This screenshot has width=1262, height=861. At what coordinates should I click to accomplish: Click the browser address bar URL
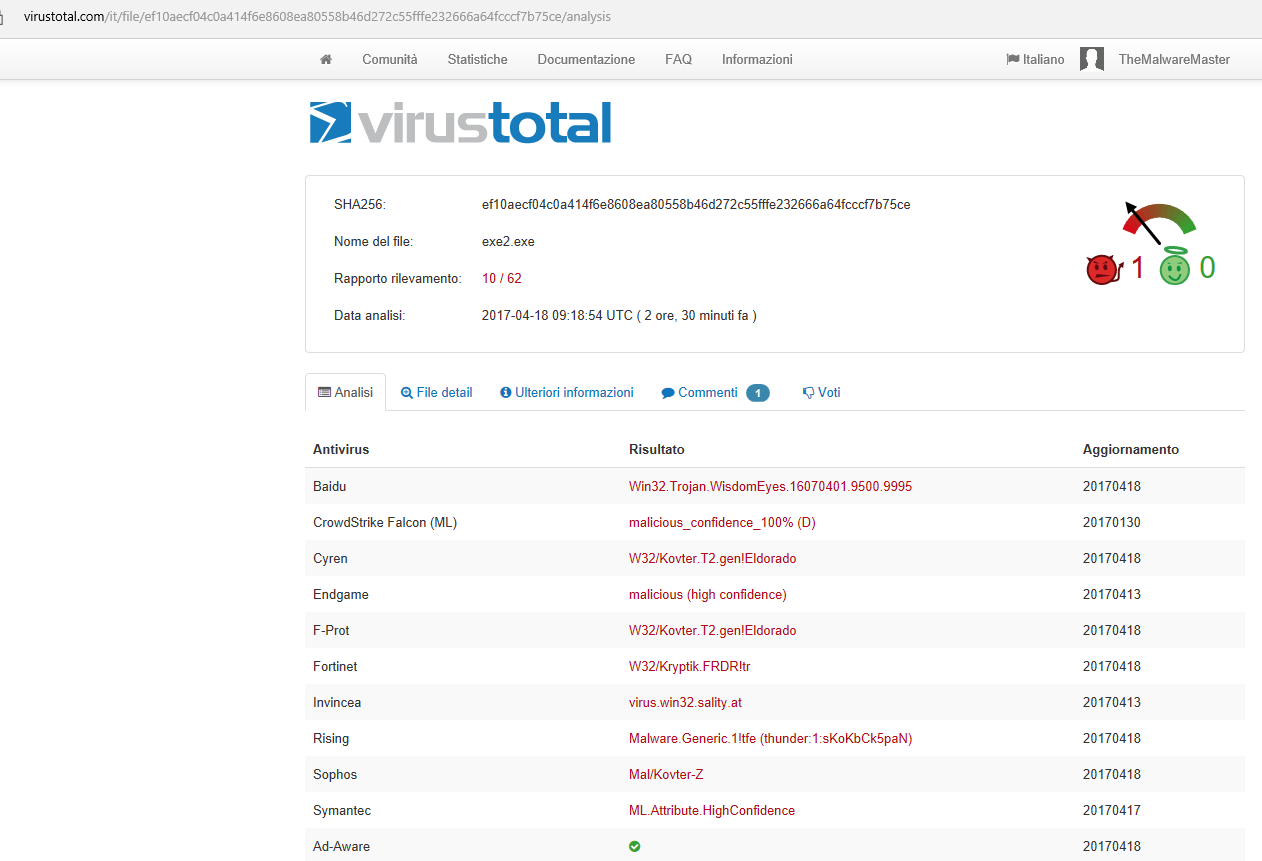point(317,17)
